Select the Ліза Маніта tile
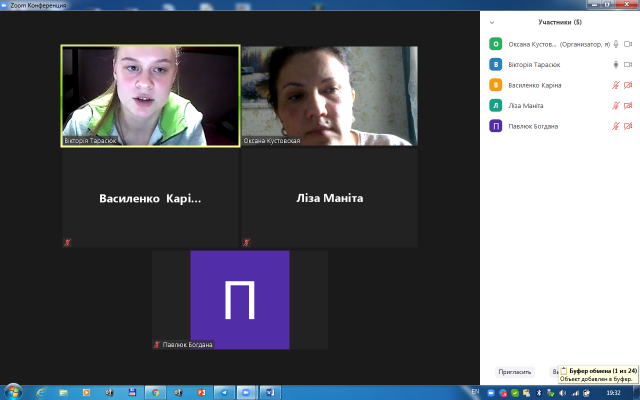 [329, 198]
